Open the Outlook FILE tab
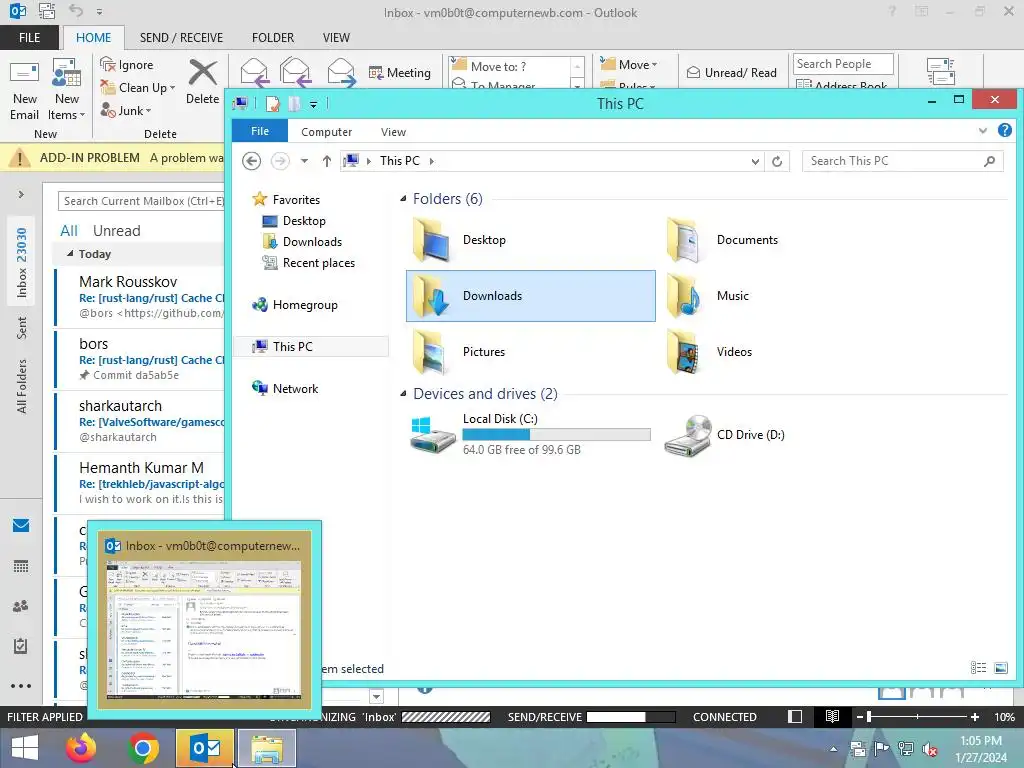 (x=29, y=37)
